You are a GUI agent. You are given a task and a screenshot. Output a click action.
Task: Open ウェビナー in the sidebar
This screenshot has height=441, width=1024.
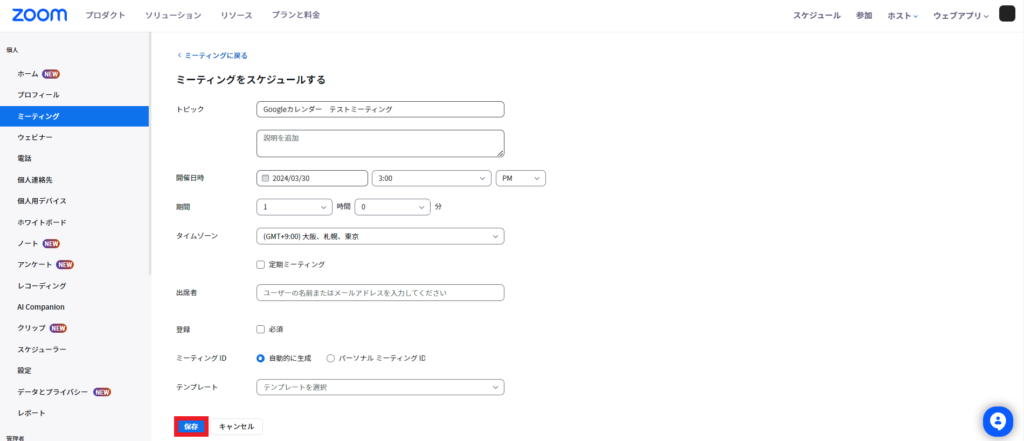pyautogui.click(x=35, y=137)
